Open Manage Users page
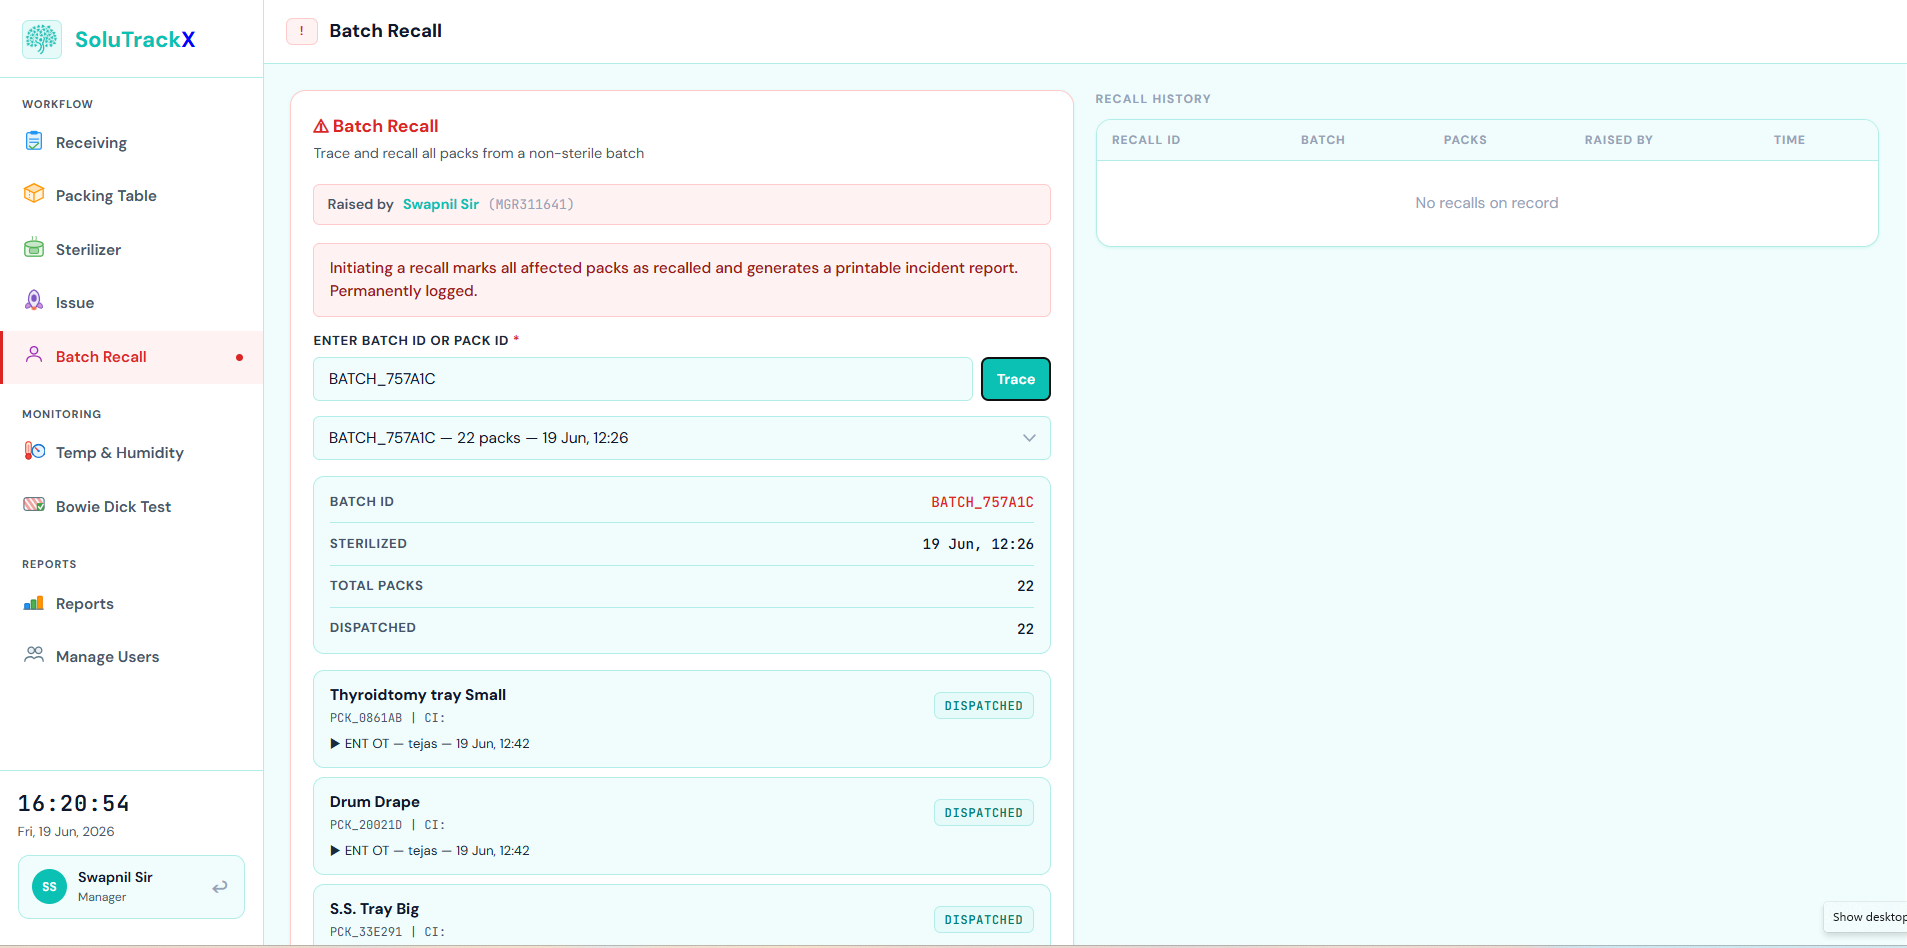1907x948 pixels. click(x=132, y=657)
